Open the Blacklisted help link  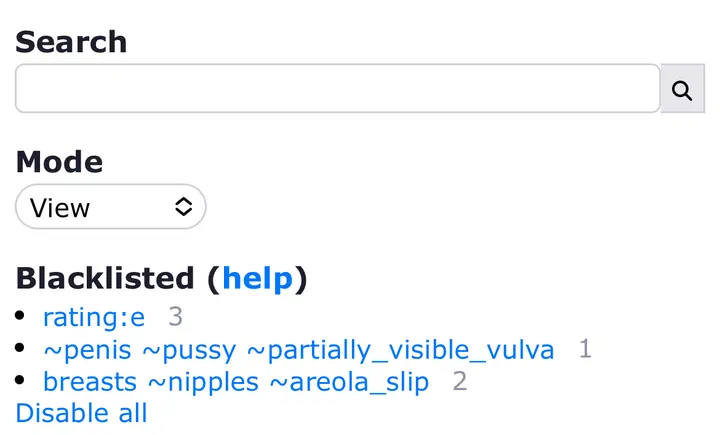(257, 278)
